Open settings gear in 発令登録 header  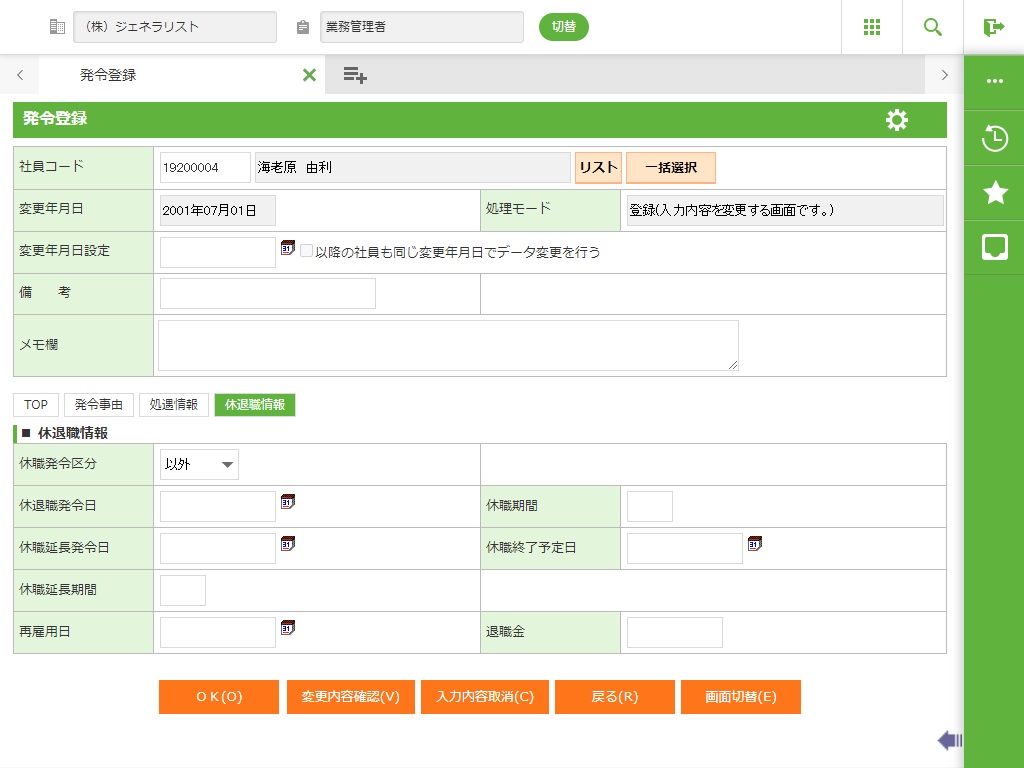(x=897, y=120)
